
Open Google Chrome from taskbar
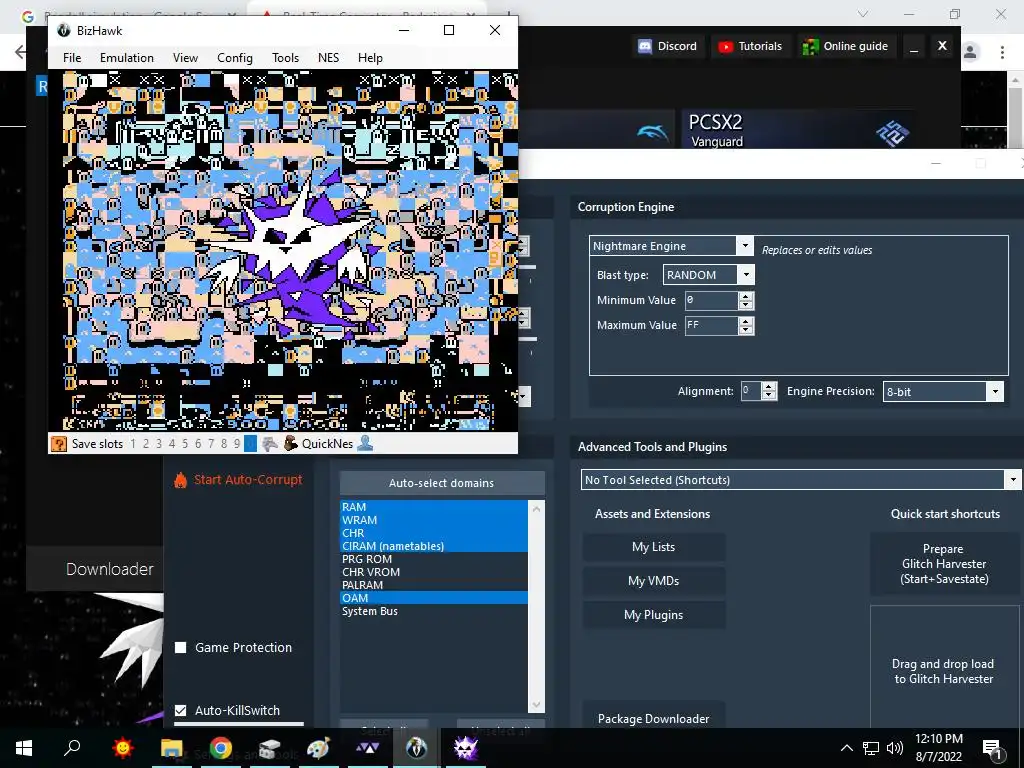[221, 748]
